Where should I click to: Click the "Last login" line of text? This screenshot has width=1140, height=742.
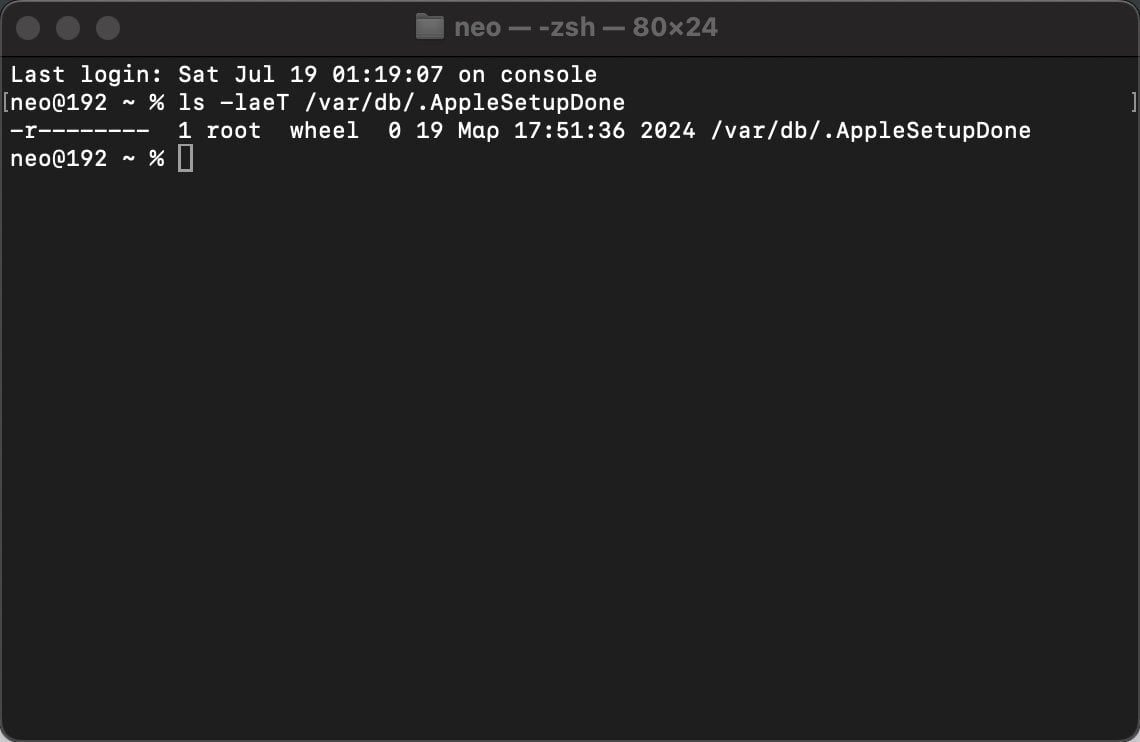click(x=304, y=74)
